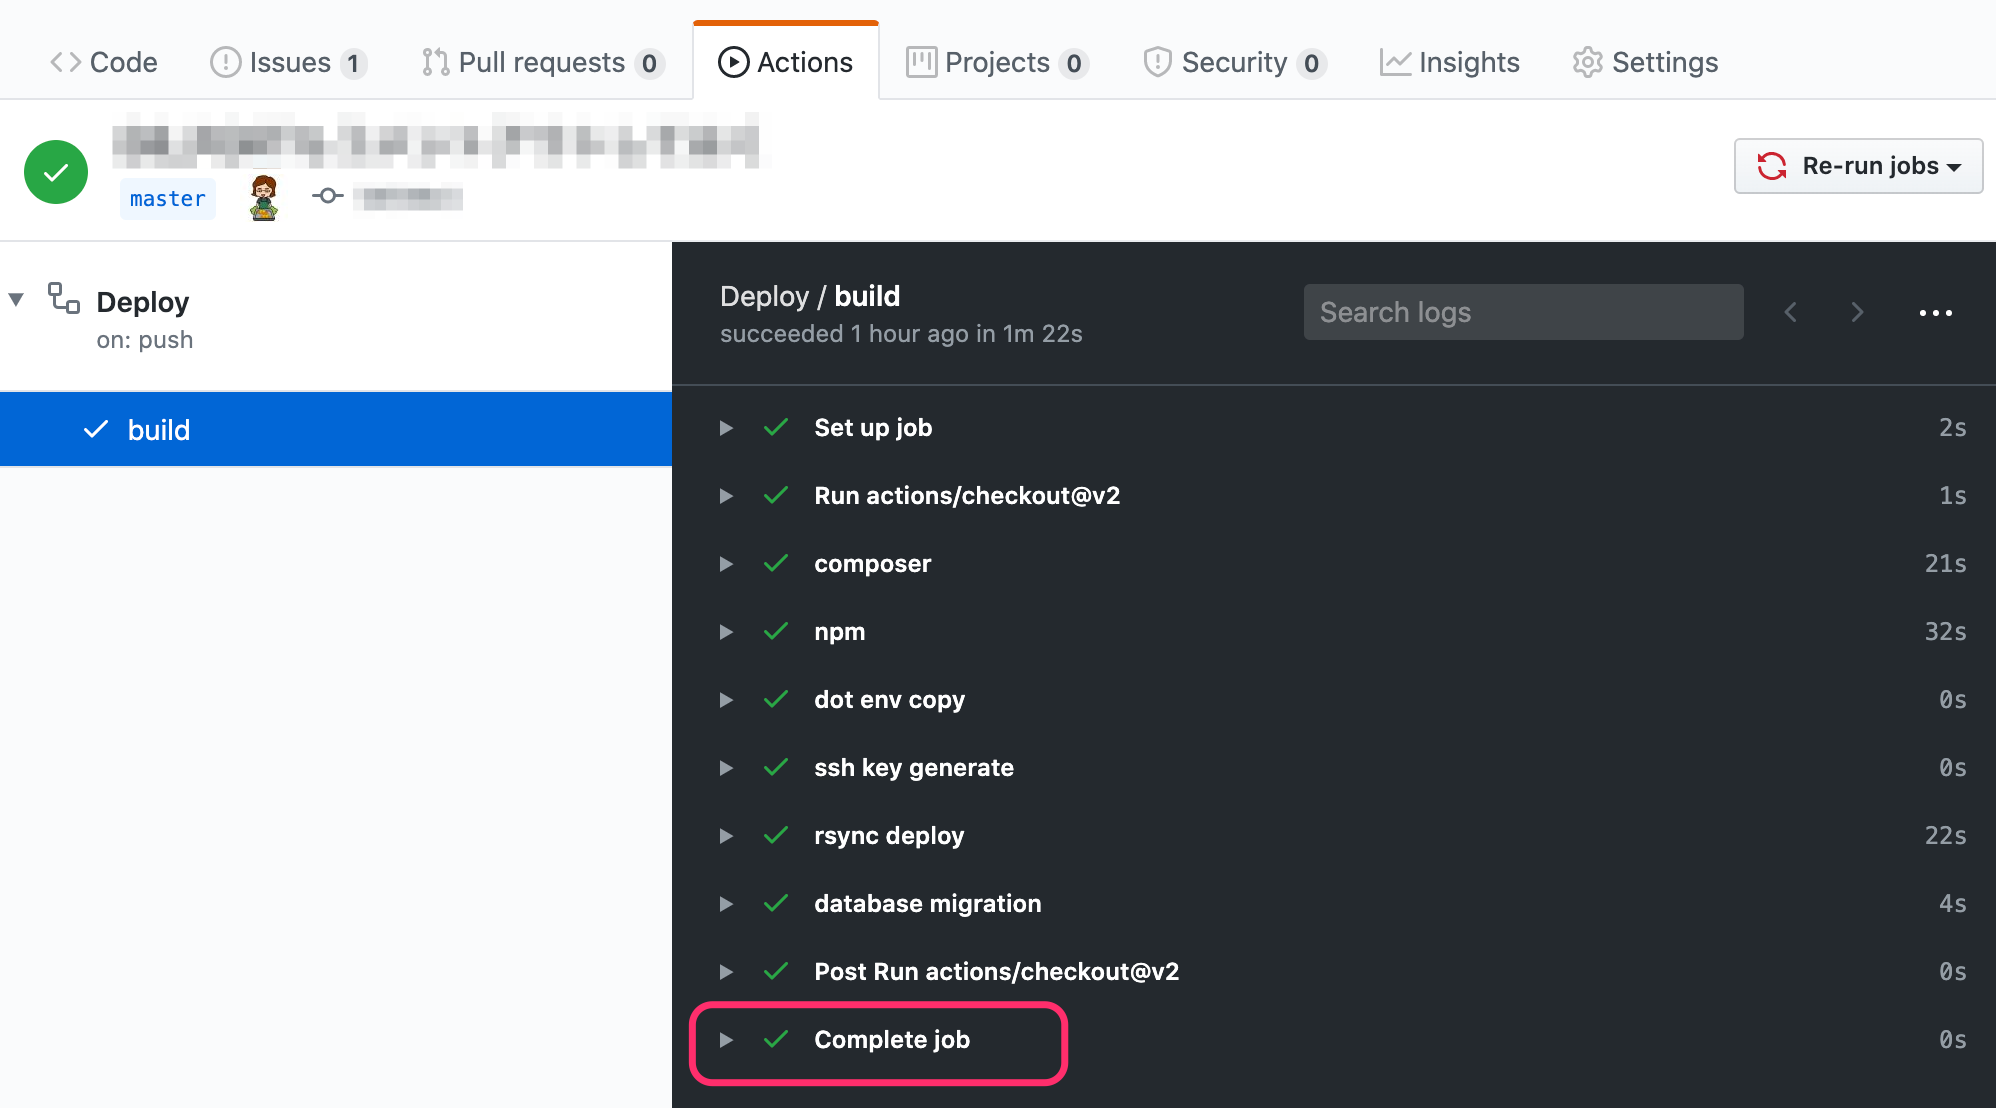Image resolution: width=1996 pixels, height=1108 pixels.
Task: Click the Complete job step title
Action: [x=892, y=1040]
